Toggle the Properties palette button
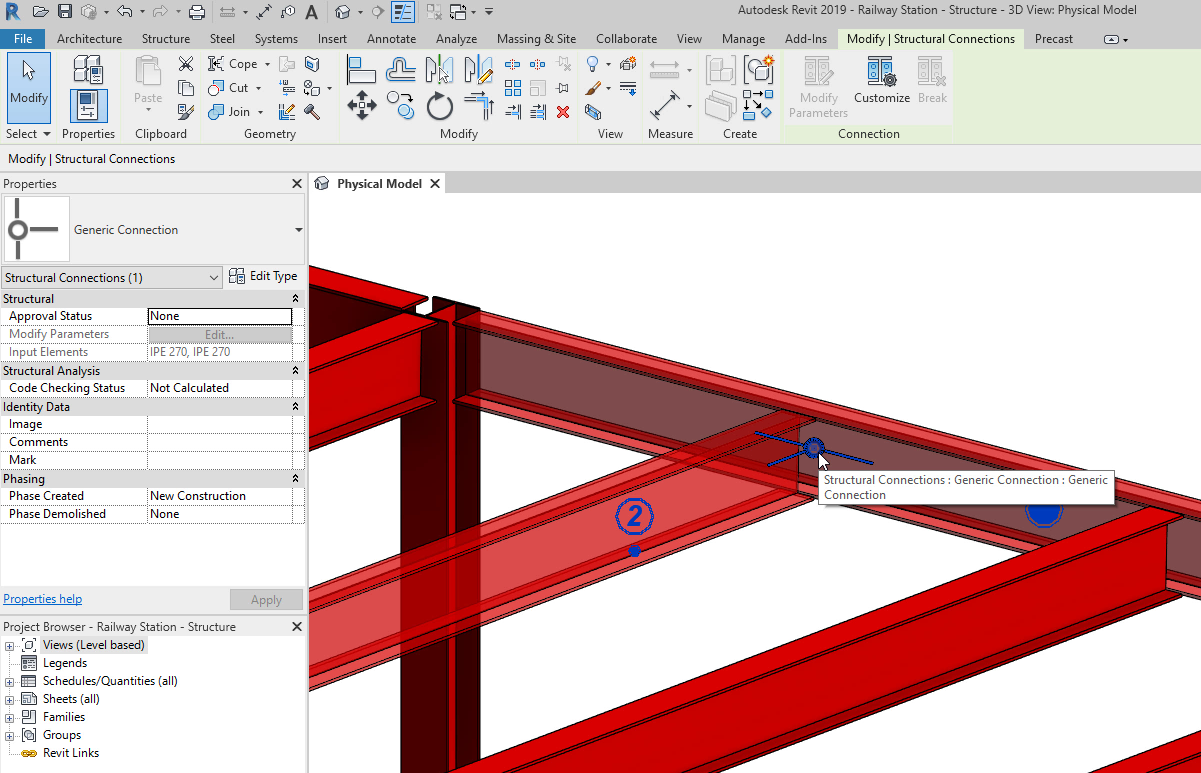Screen dimensions: 1201x773 tap(88, 106)
